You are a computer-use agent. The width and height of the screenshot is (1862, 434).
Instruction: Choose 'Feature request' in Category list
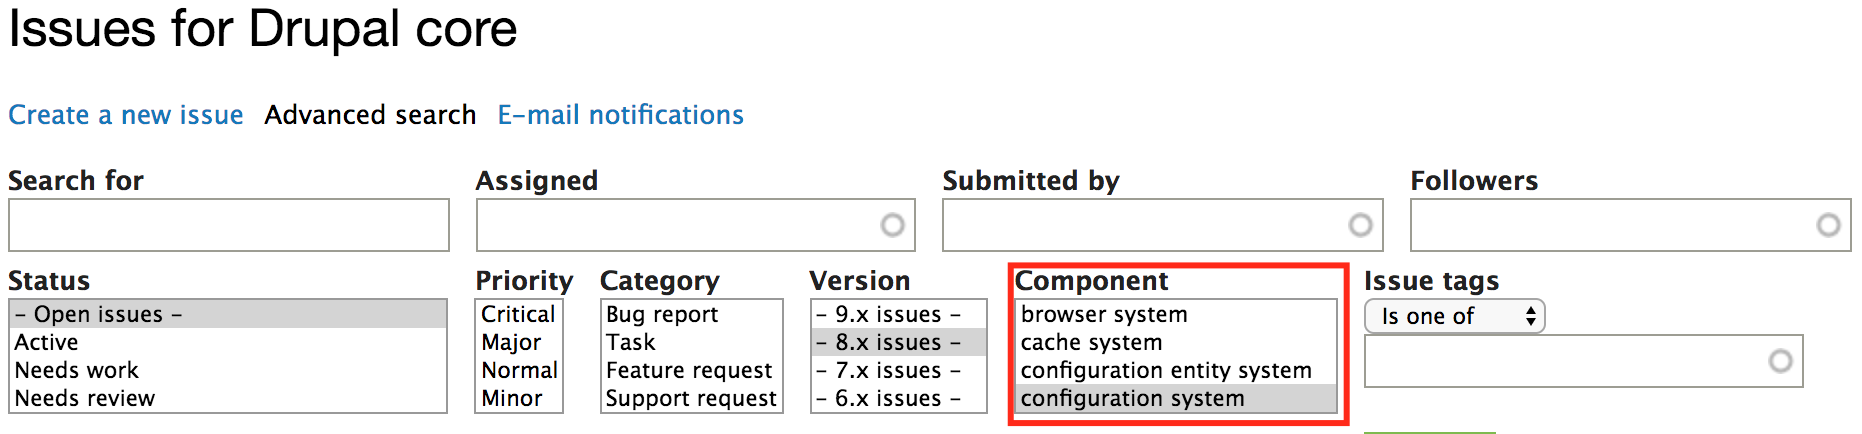coord(689,371)
